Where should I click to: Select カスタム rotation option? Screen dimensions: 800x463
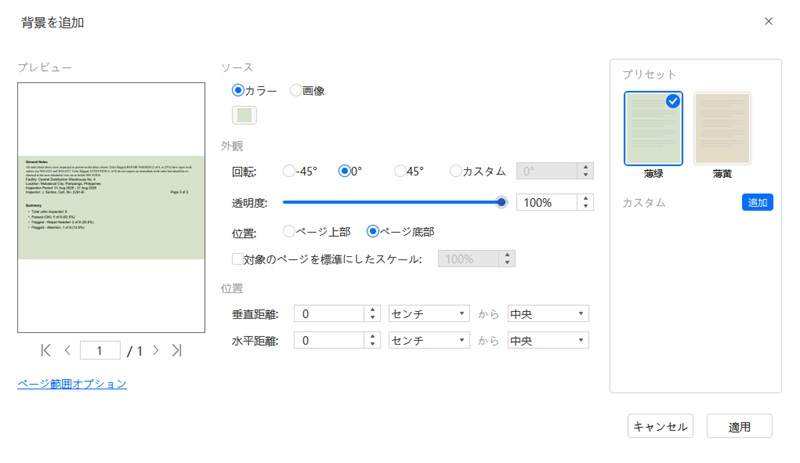pyautogui.click(x=455, y=171)
